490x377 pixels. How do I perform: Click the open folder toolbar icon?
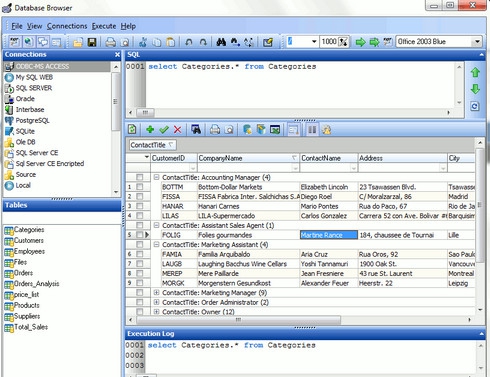[x=78, y=42]
